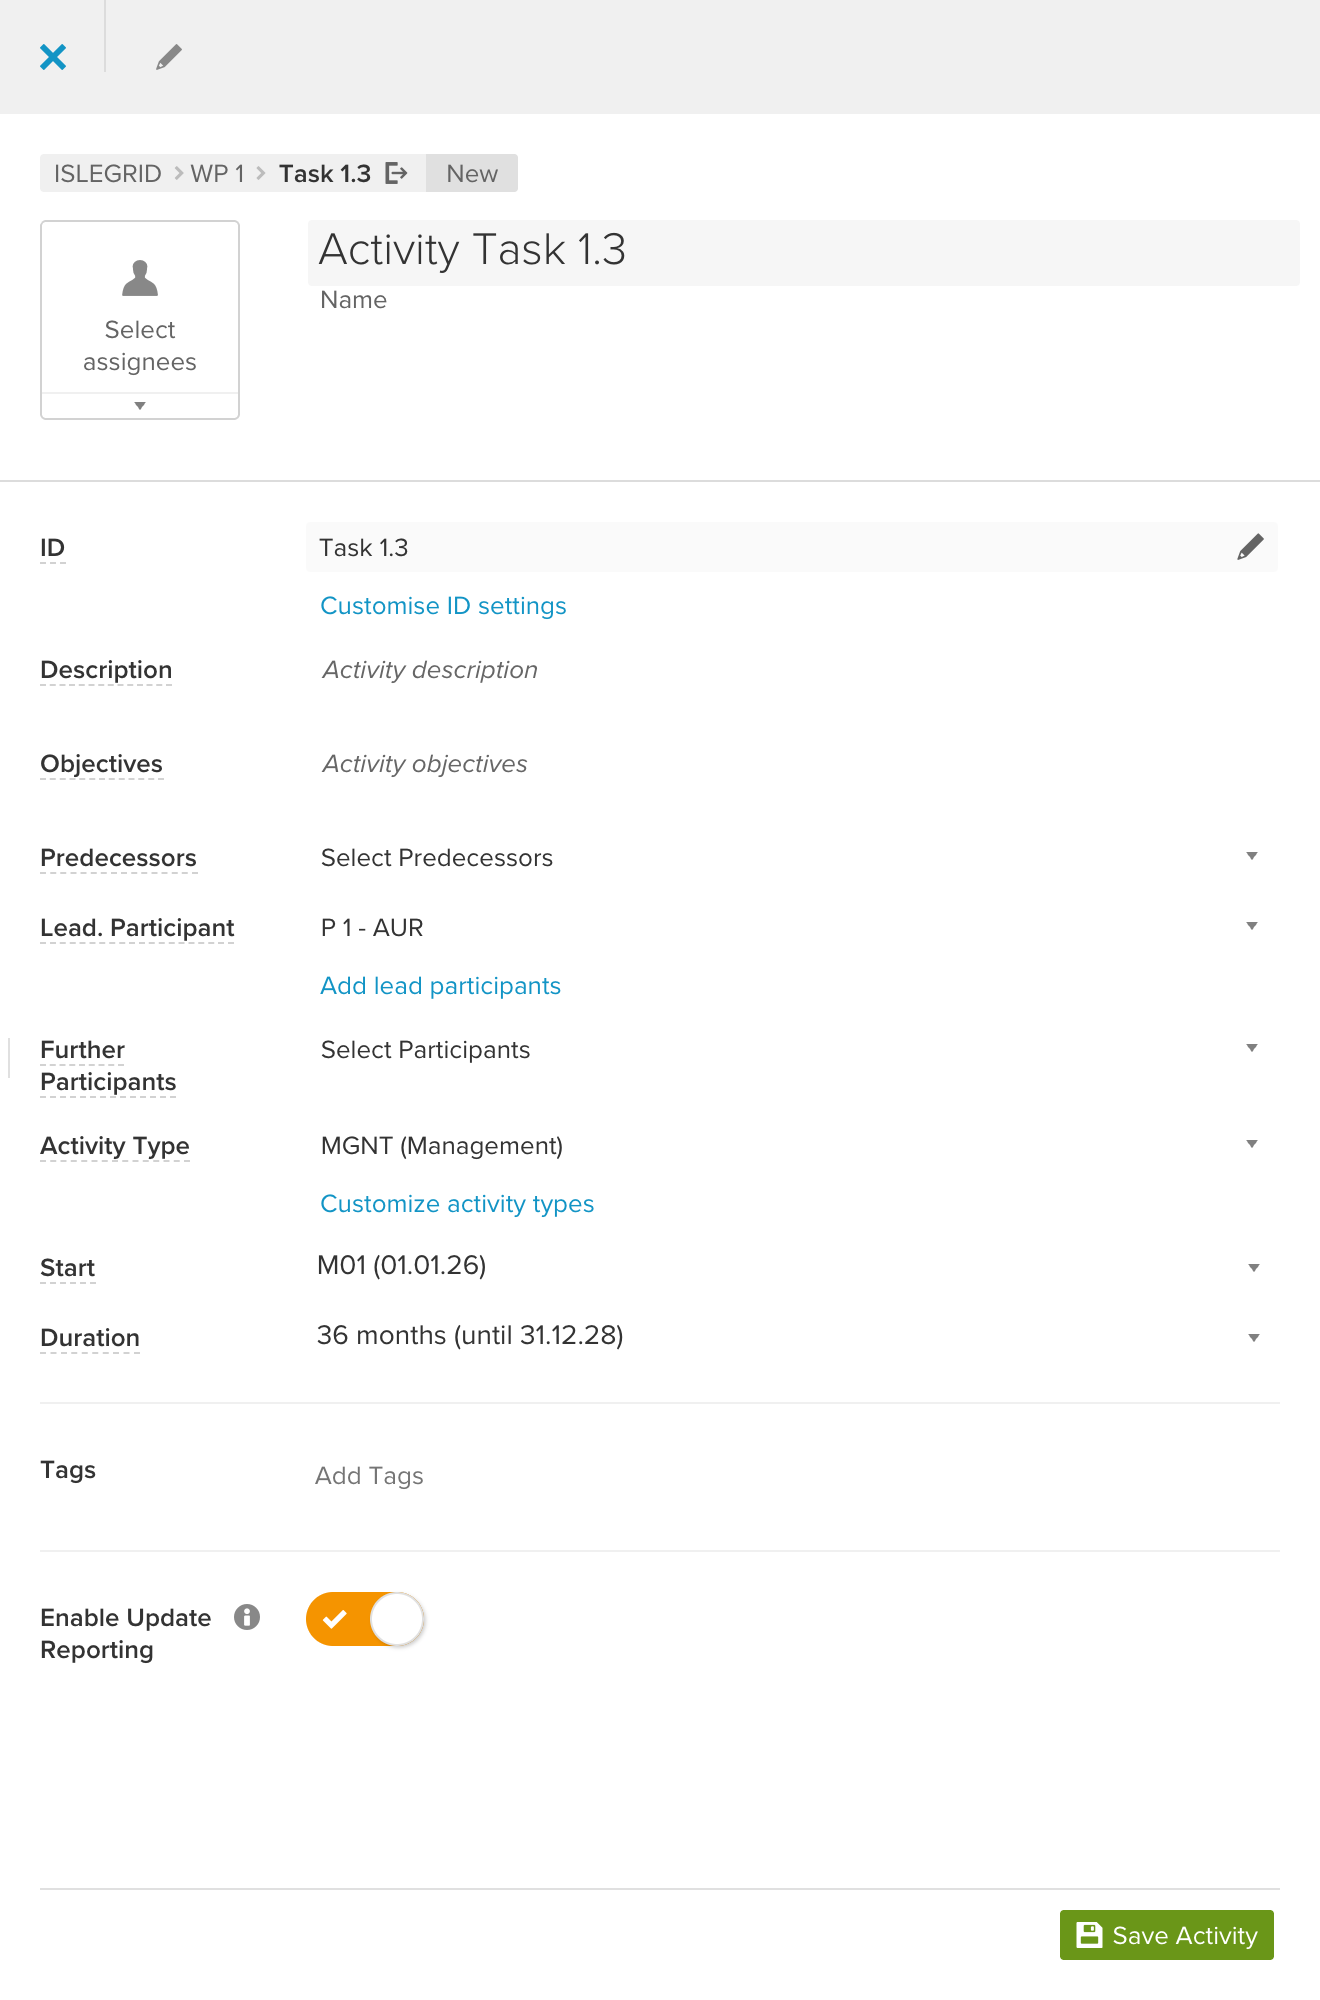Click the Predecessors label

point(118,858)
